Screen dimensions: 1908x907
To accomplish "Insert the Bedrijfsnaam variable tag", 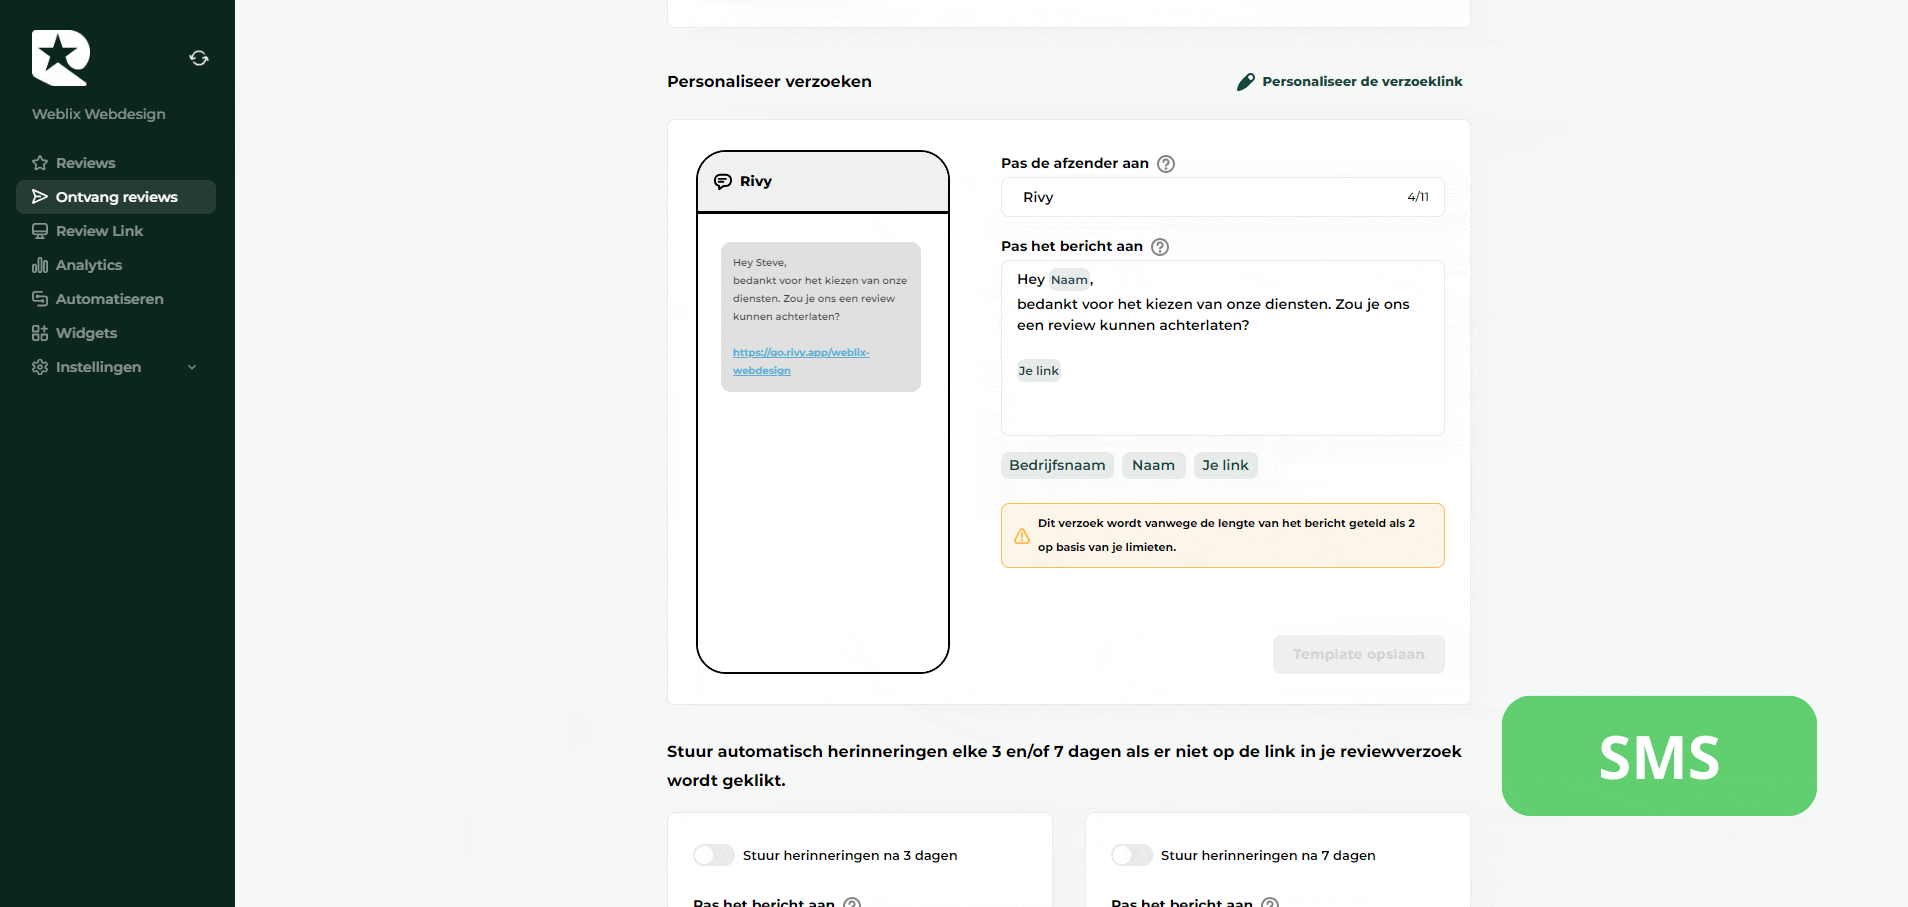I will click(1057, 465).
